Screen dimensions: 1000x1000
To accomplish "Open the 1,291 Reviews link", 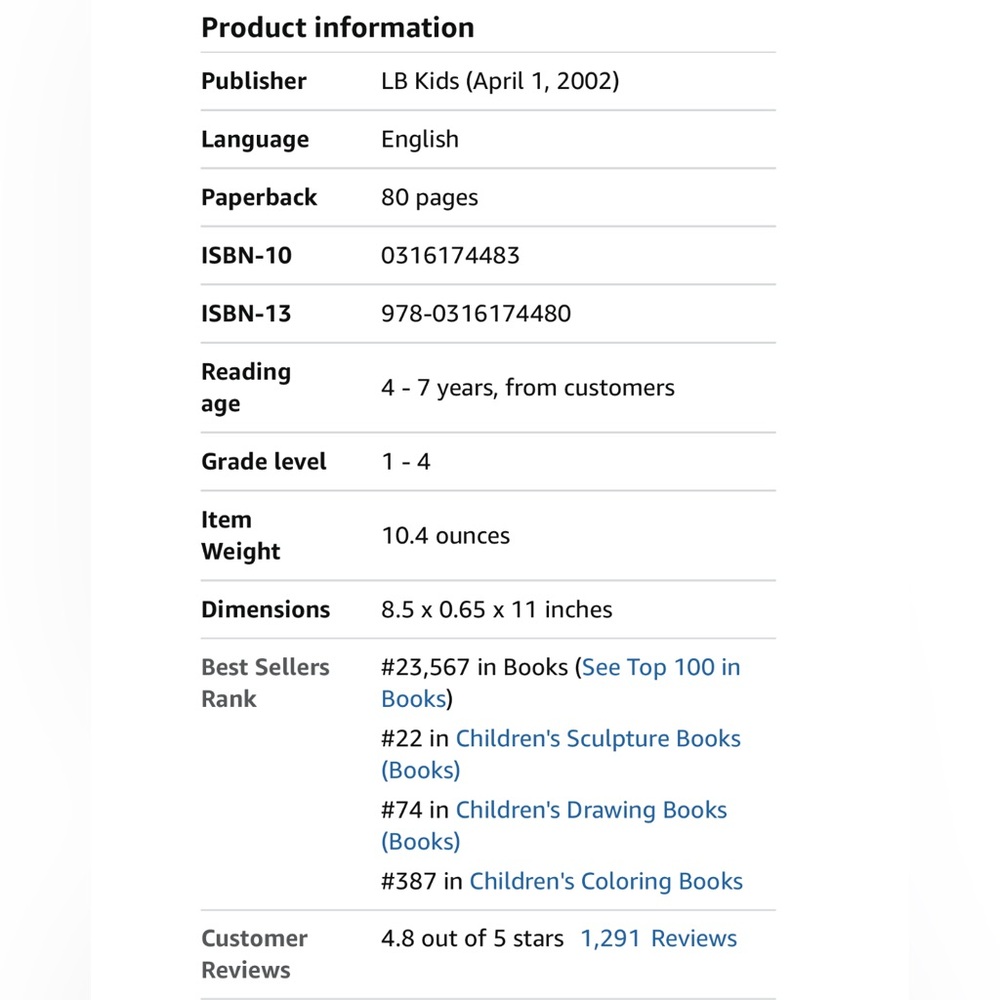I will coord(658,939).
